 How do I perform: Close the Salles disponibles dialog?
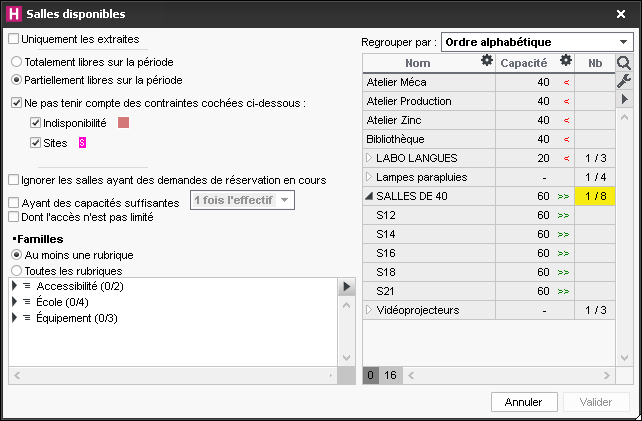click(621, 14)
